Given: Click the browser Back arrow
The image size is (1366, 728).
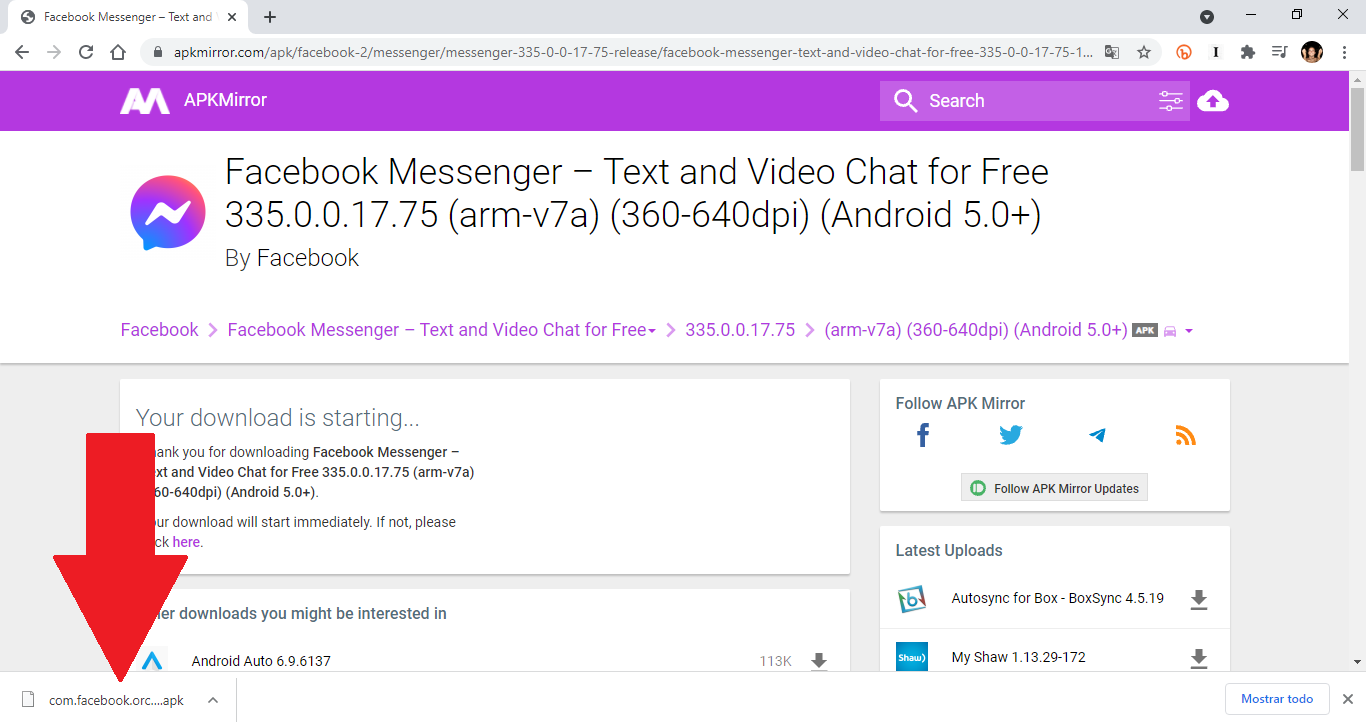Looking at the screenshot, I should (22, 52).
